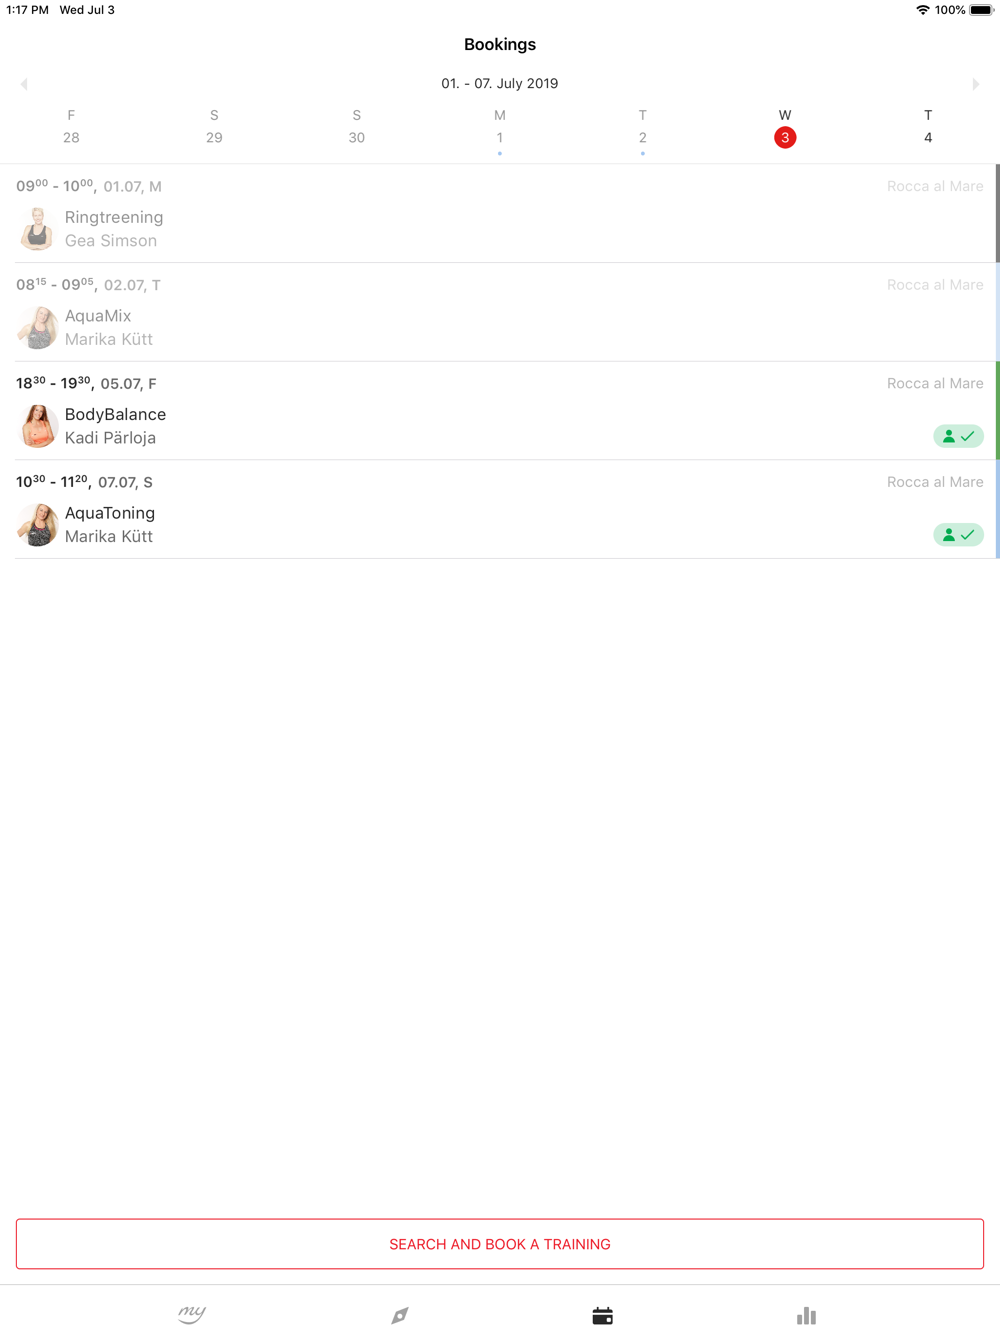Image resolution: width=1000 pixels, height=1334 pixels.
Task: Open the Ringtreening booking entry
Action: click(x=500, y=213)
